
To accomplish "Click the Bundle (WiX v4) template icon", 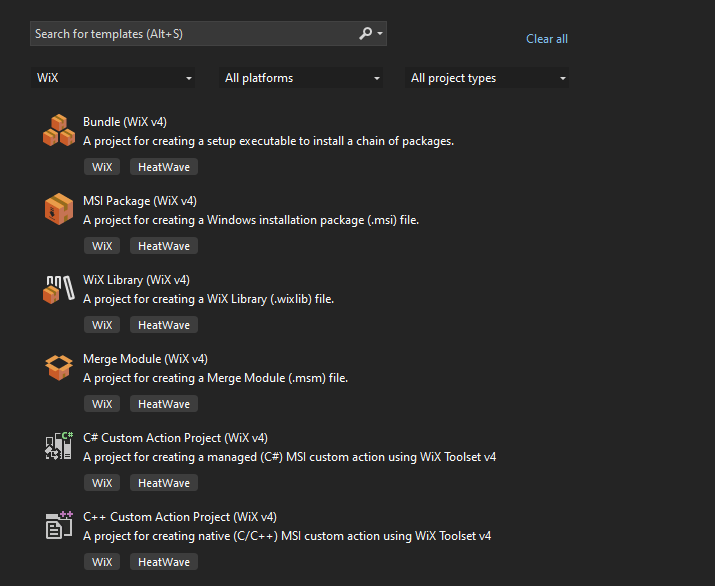I will click(58, 131).
